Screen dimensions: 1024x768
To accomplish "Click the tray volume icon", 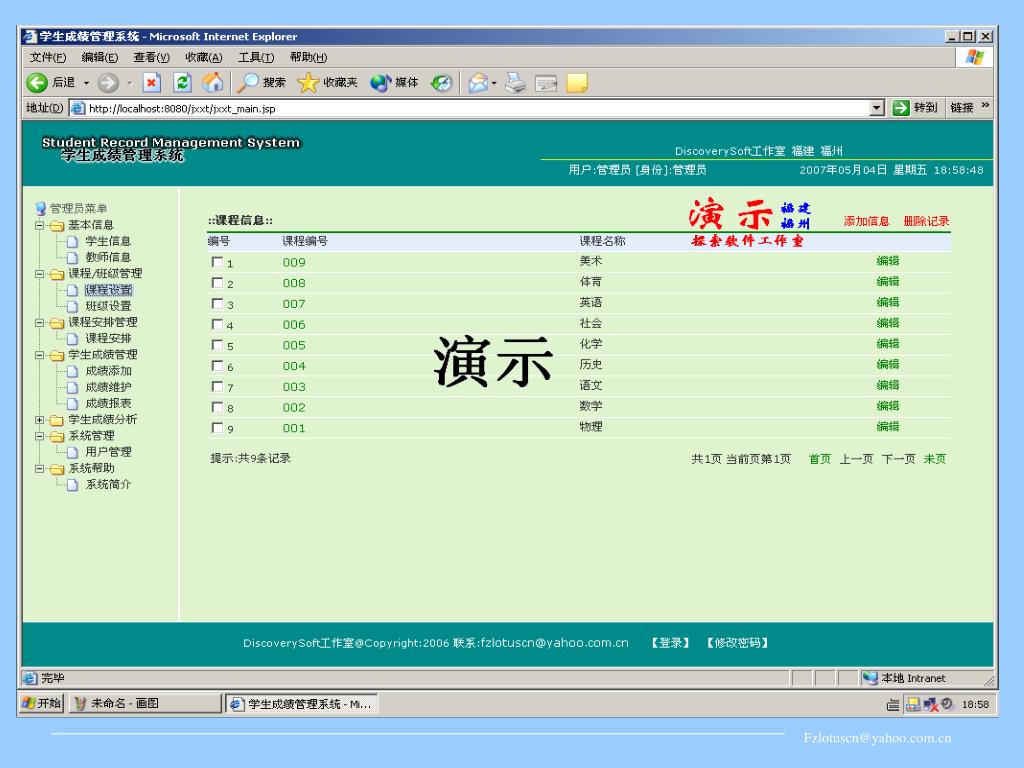I will pos(947,704).
